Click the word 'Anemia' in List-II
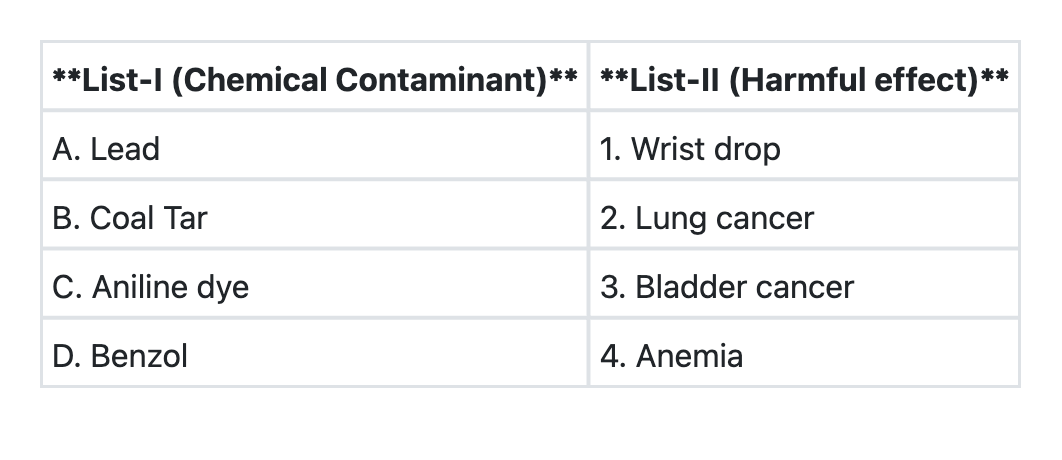Screen dimensions: 1062x460 pyautogui.click(x=689, y=355)
